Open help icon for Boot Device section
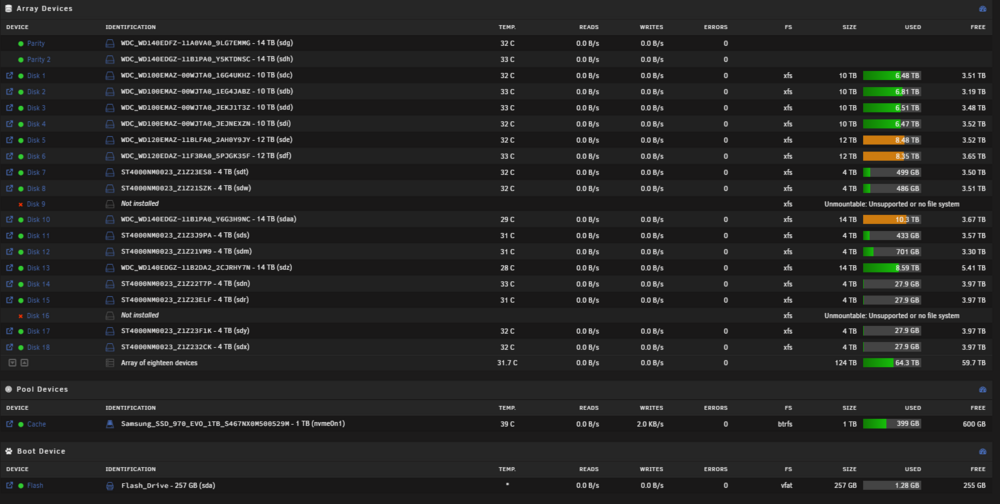The width and height of the screenshot is (1000, 504). point(982,452)
